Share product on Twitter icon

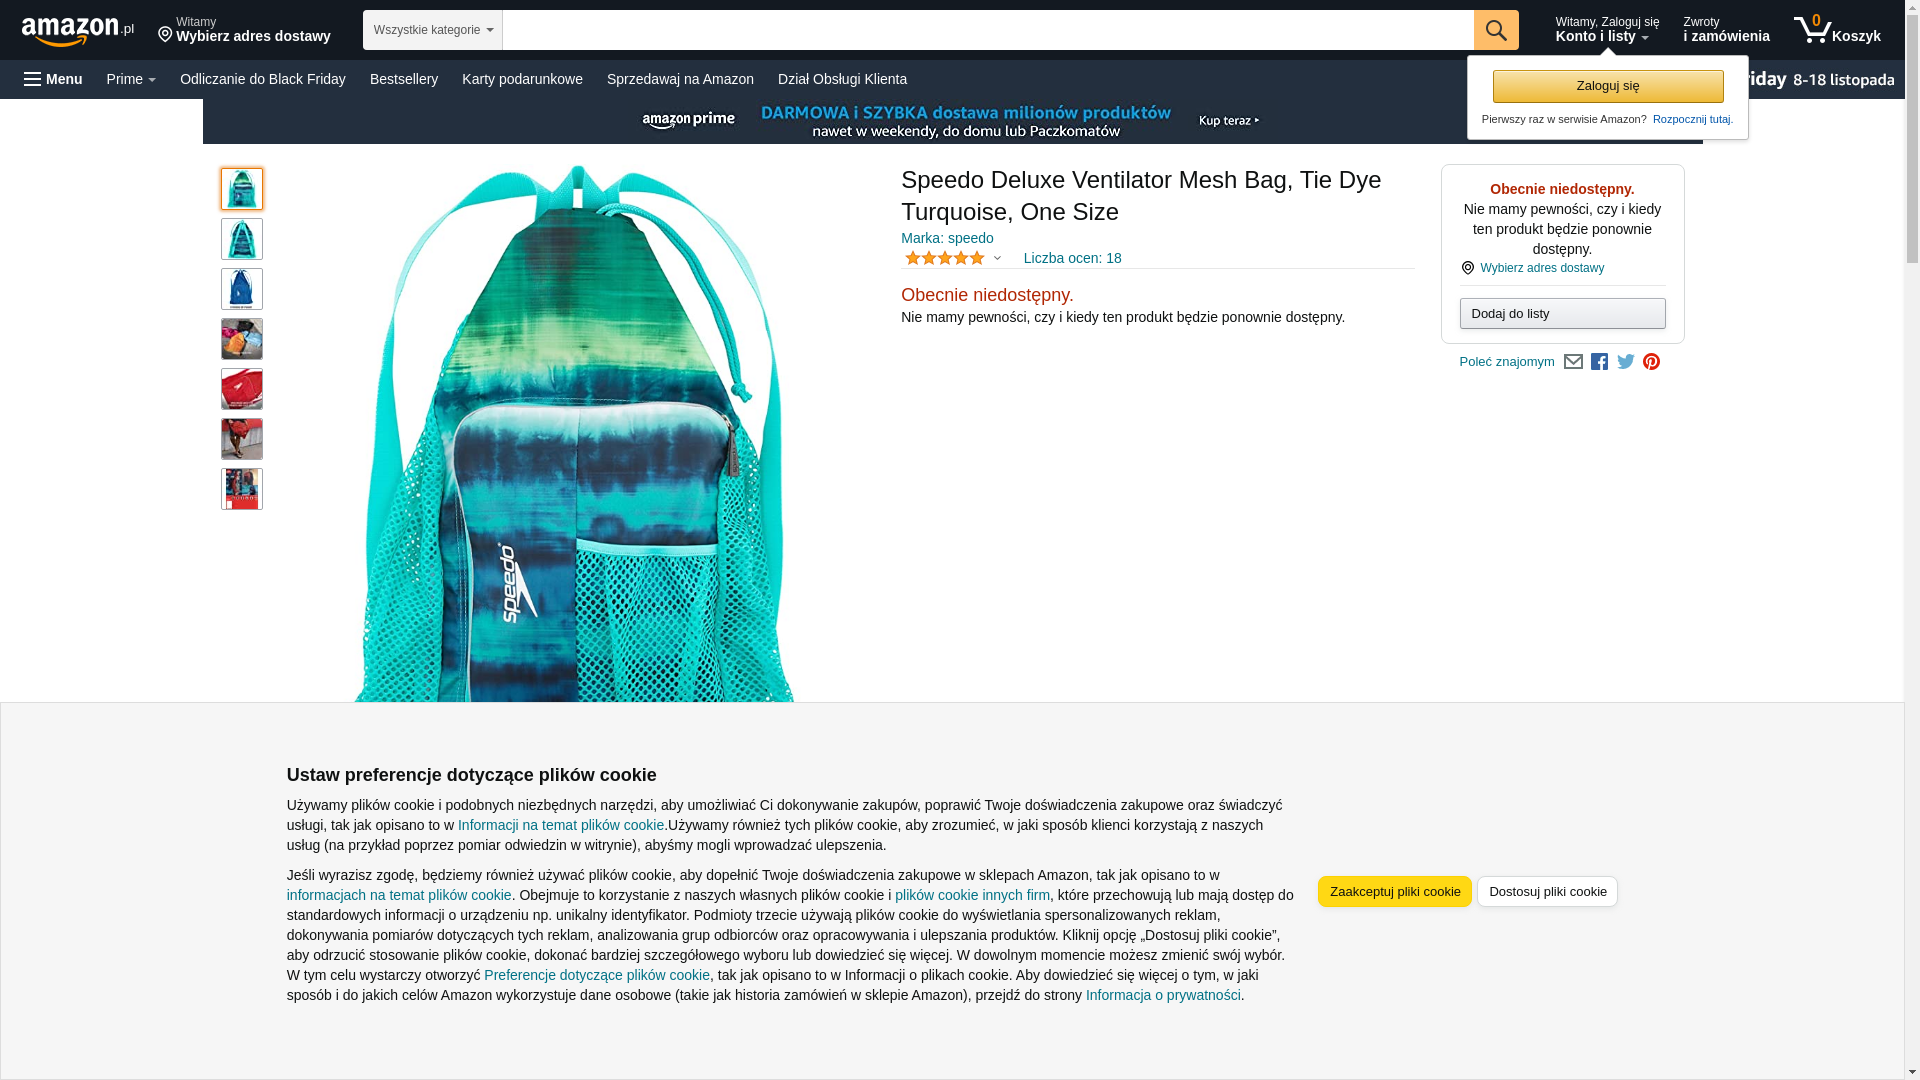[x=1626, y=362]
